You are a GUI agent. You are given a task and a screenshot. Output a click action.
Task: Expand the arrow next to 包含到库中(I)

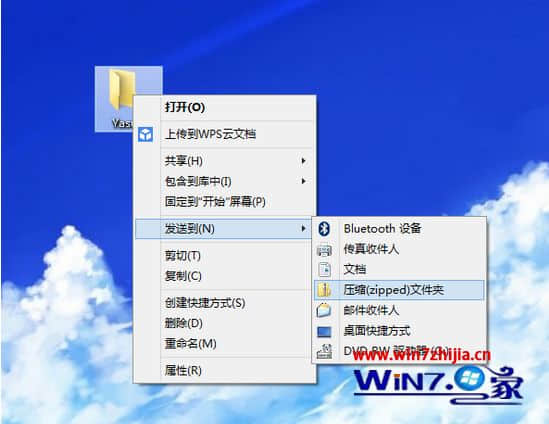click(x=303, y=181)
